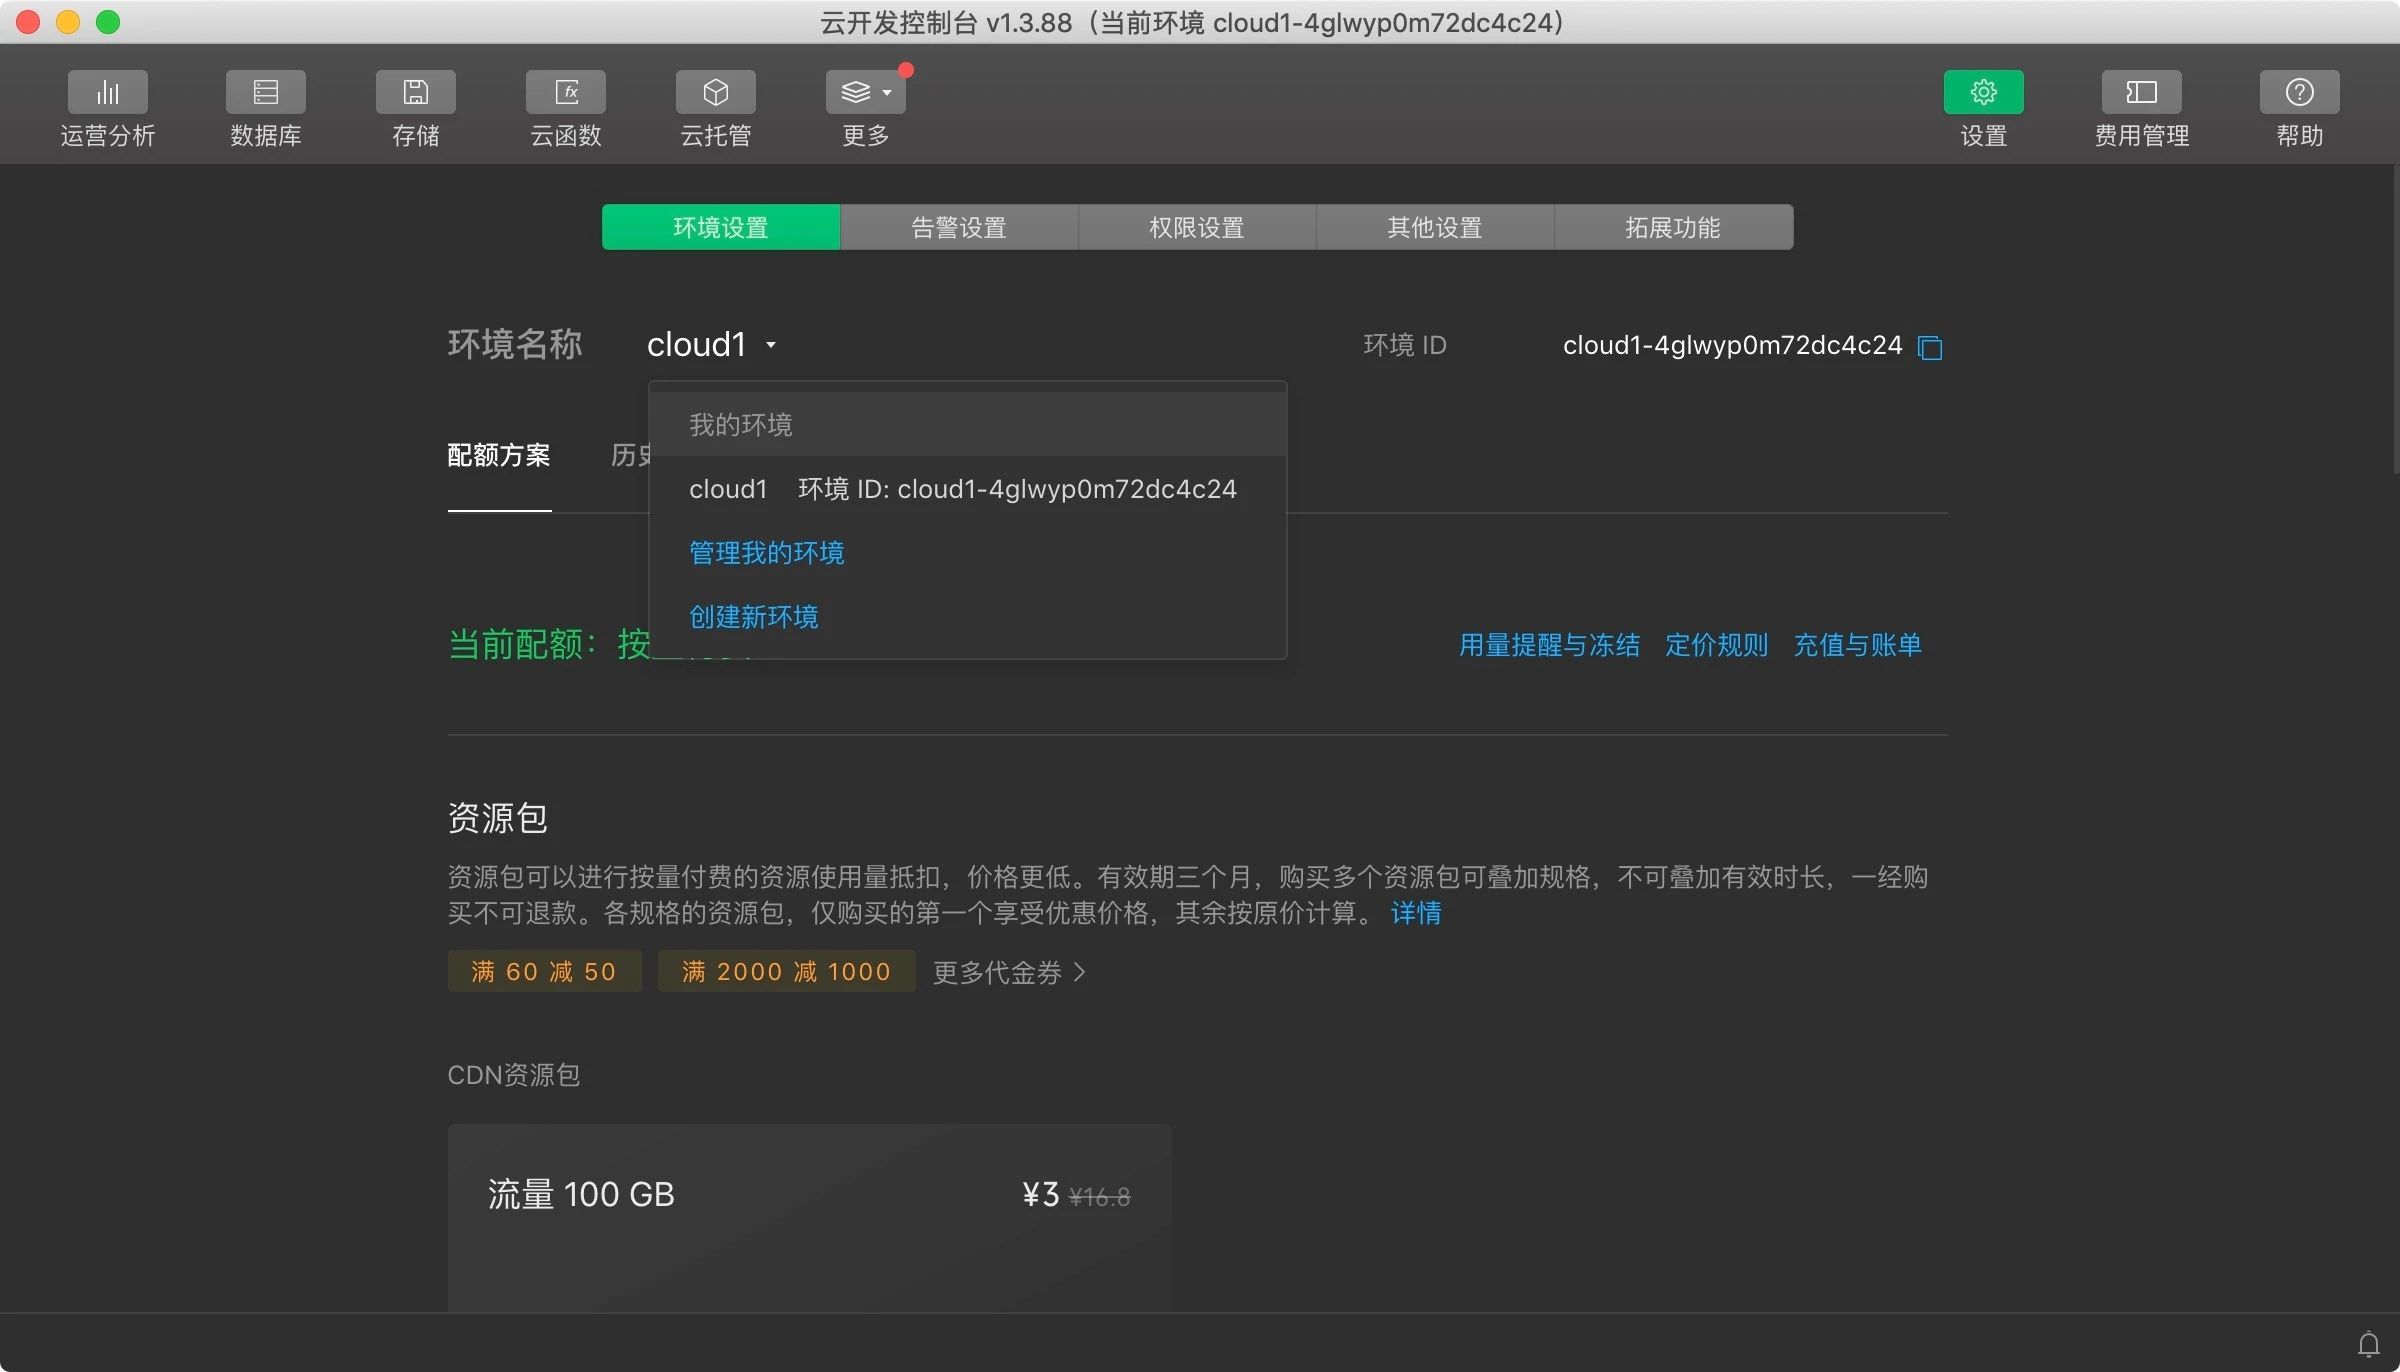Select the cloud1 environment entry in the list
Screen dimensions: 2400x1372
(962, 489)
